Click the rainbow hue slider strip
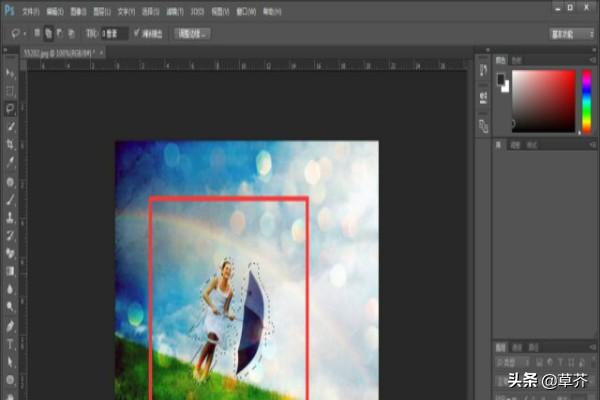This screenshot has width=600, height=400. tap(587, 100)
